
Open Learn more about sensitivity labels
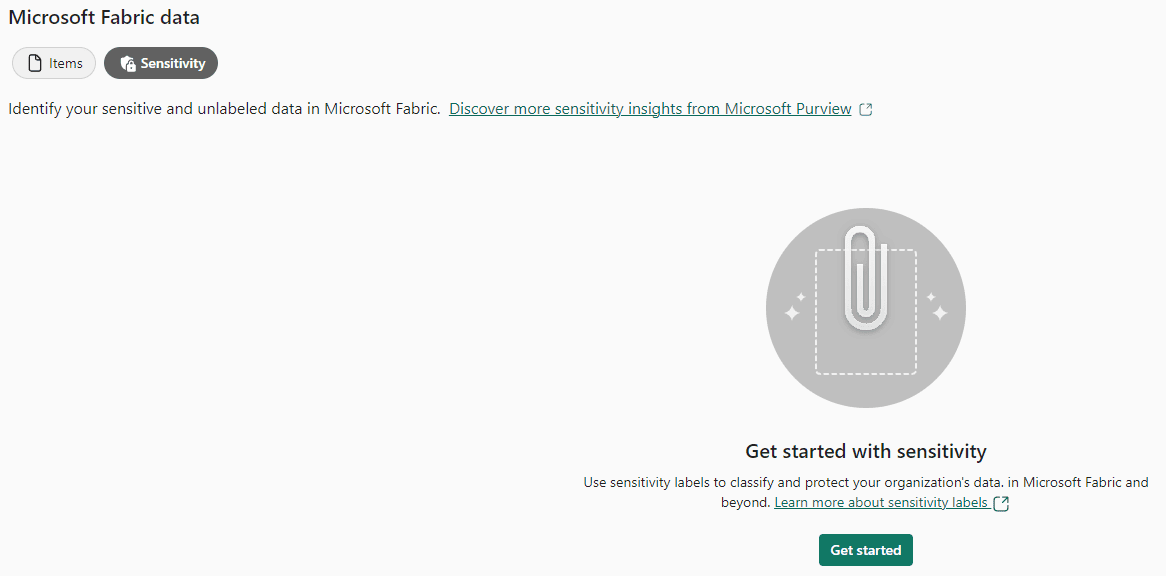[881, 503]
